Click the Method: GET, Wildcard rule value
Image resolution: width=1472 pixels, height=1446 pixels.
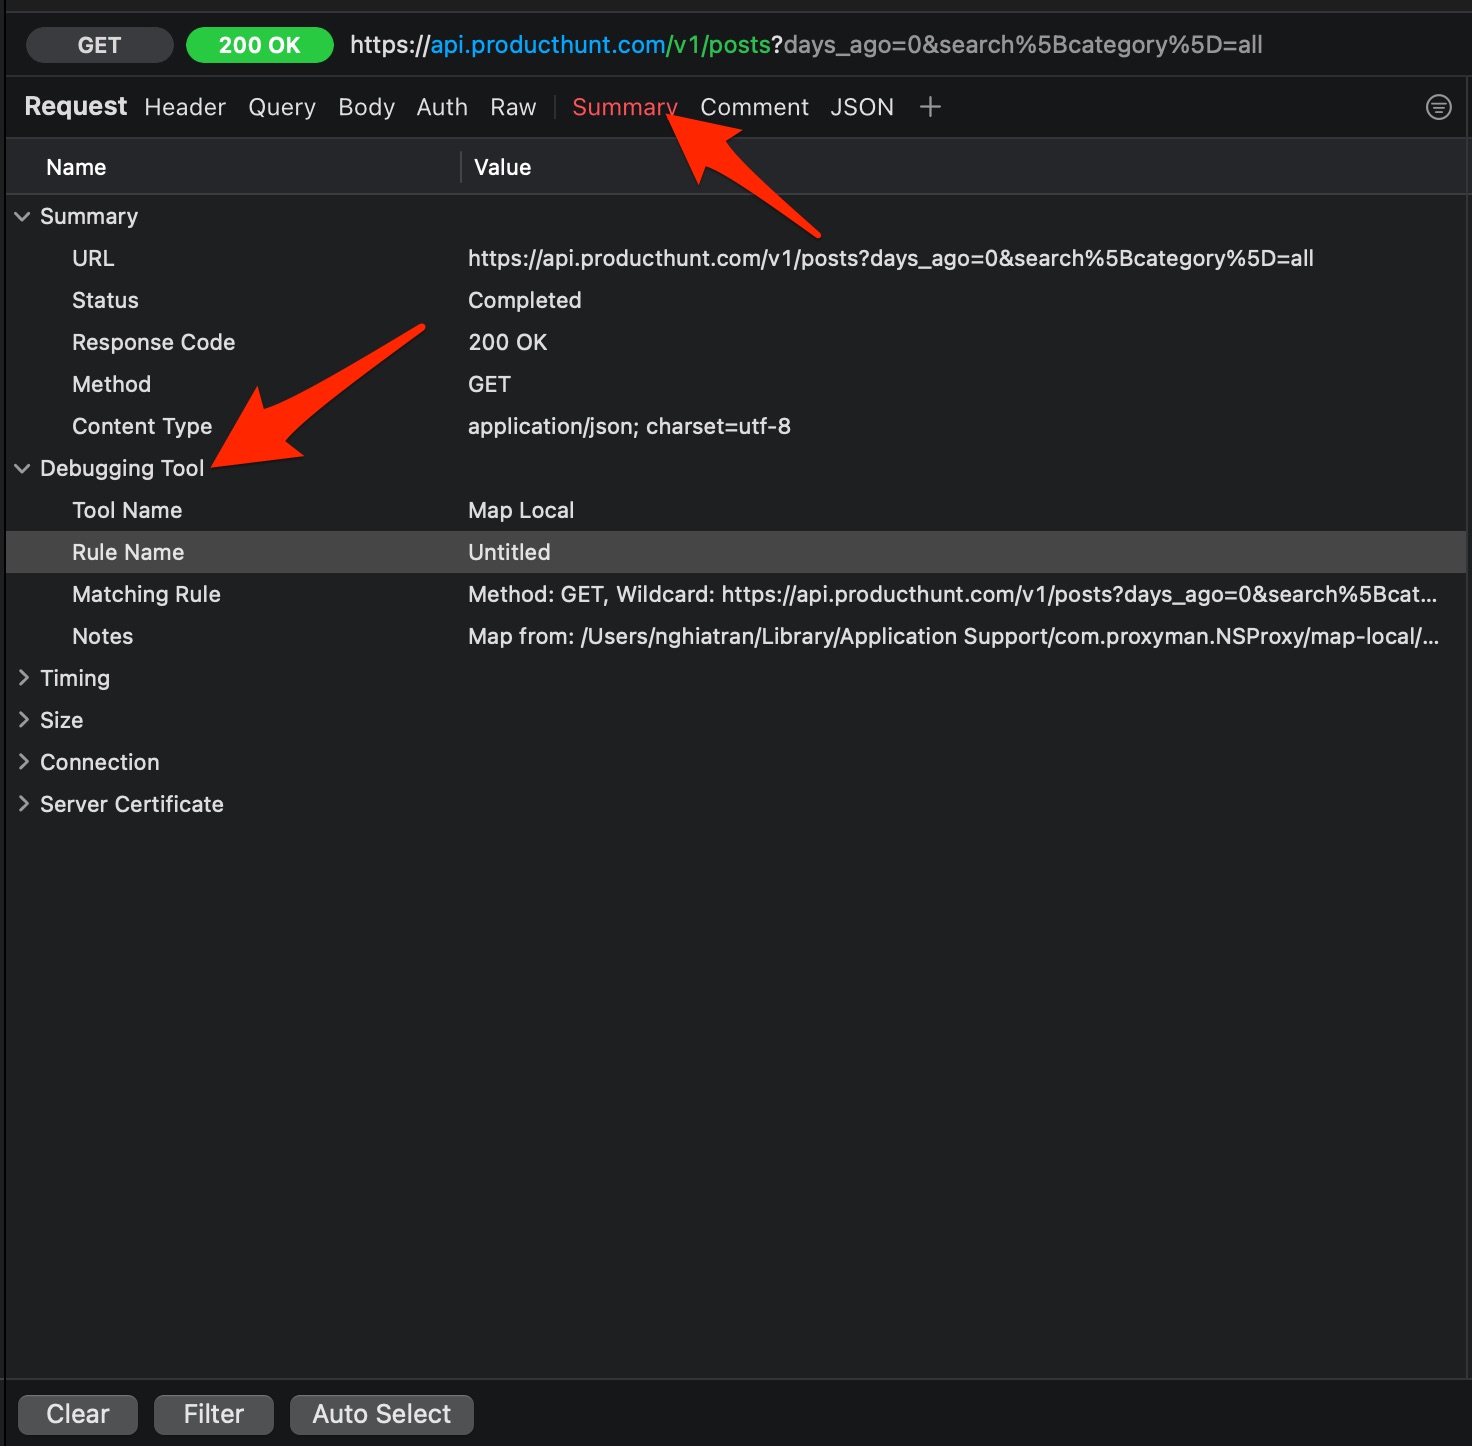pyautogui.click(x=953, y=594)
